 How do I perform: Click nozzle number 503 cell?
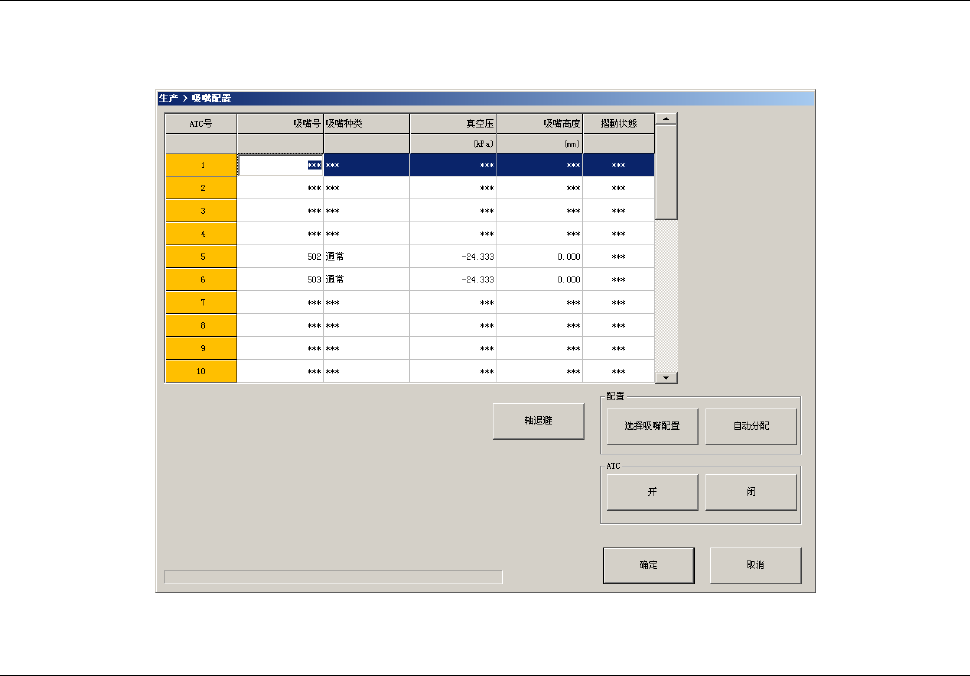280,280
